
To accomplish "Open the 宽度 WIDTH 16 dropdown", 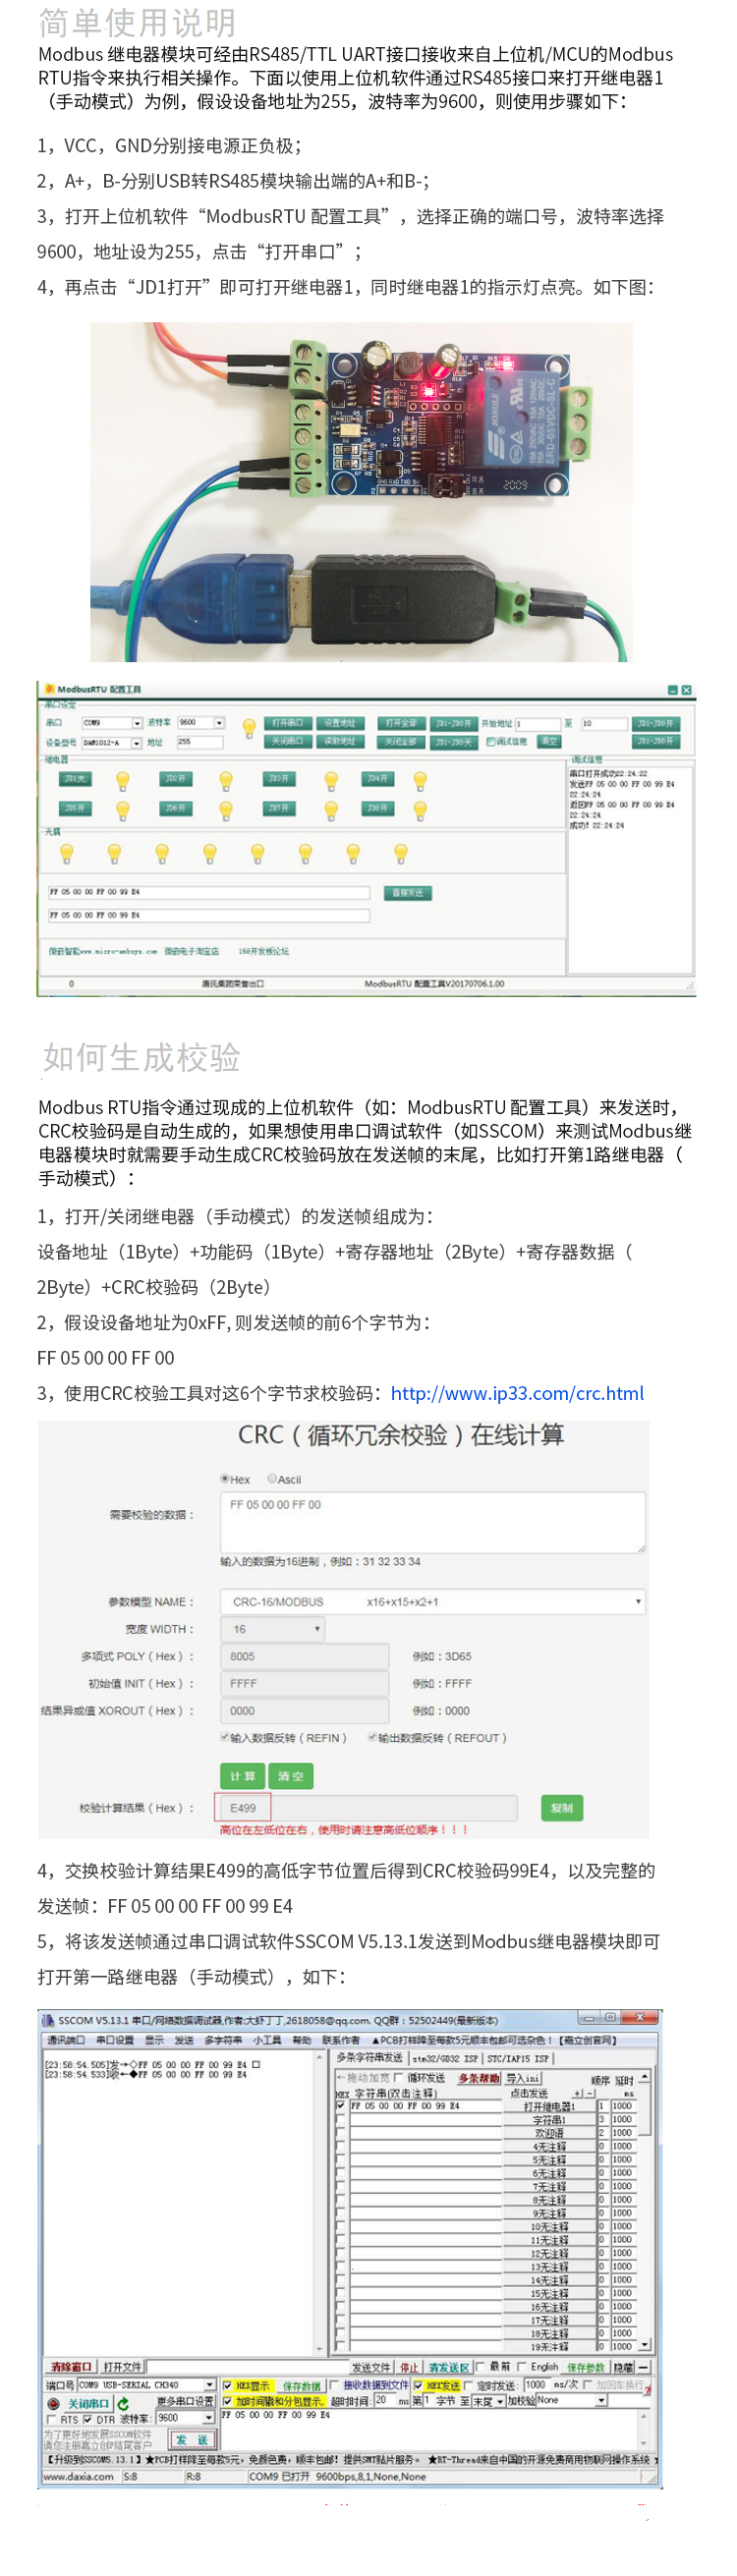I will (272, 1628).
